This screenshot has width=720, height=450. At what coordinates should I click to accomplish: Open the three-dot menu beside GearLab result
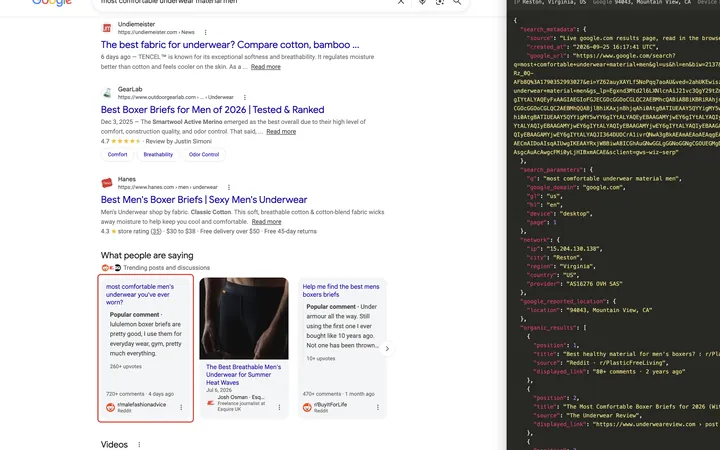coord(245,97)
